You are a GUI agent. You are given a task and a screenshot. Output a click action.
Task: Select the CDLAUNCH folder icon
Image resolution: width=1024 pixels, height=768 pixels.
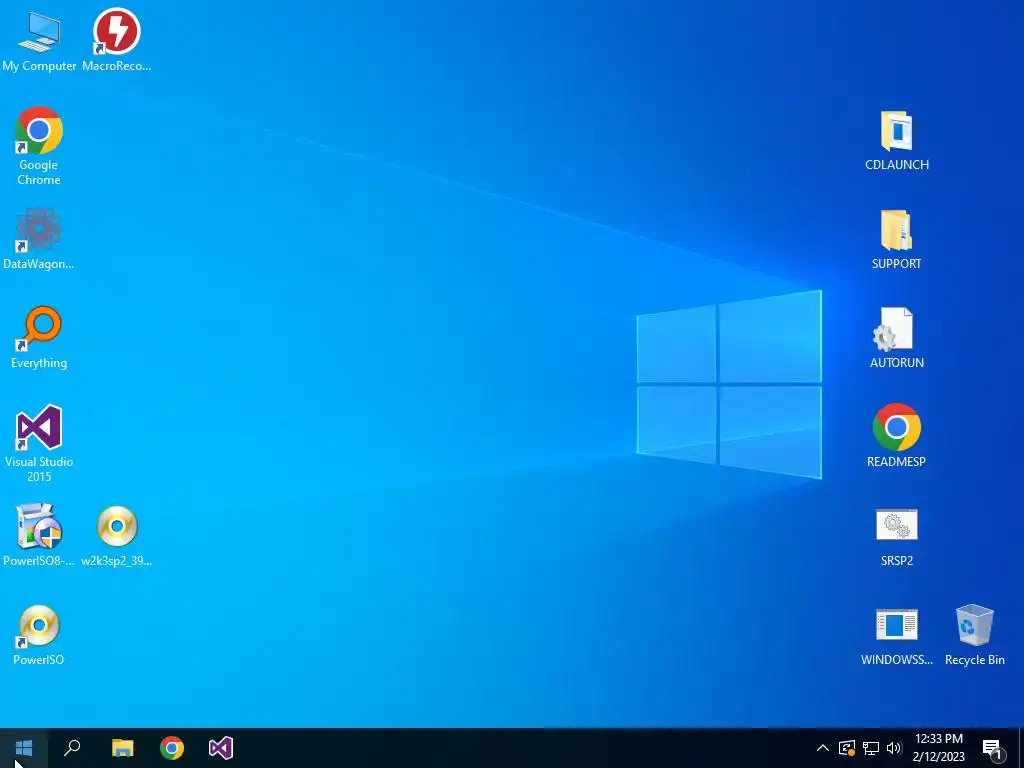point(897,140)
